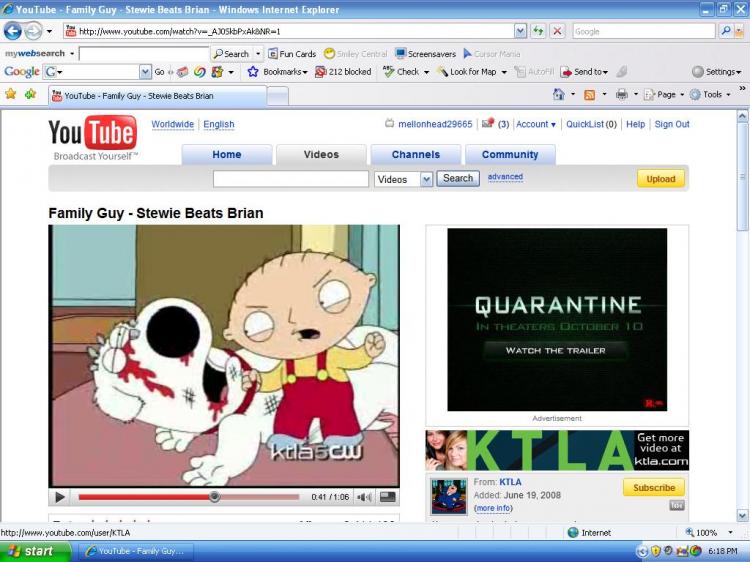This screenshot has height=562, width=750.
Task: Click the Sign Out link
Action: tap(672, 124)
